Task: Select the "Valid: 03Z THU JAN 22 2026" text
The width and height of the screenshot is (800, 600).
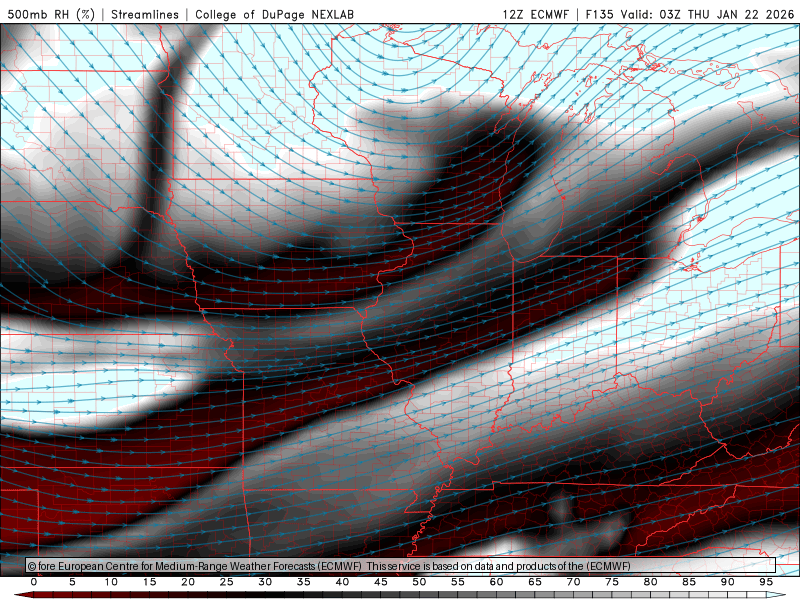Action: (x=707, y=14)
